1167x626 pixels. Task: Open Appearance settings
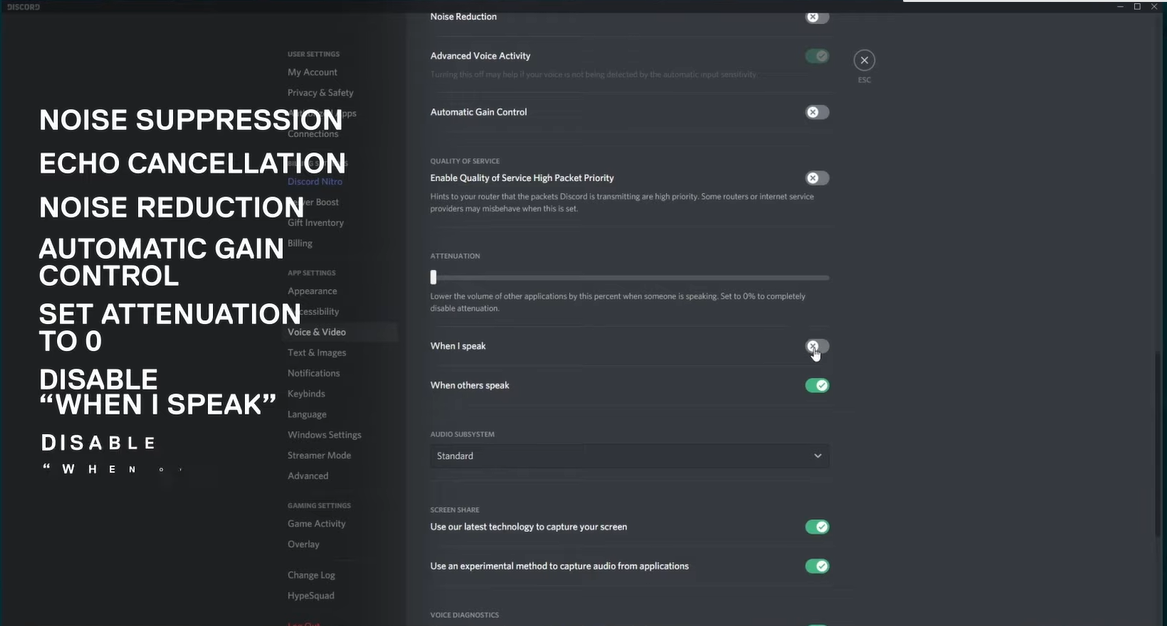click(x=313, y=291)
